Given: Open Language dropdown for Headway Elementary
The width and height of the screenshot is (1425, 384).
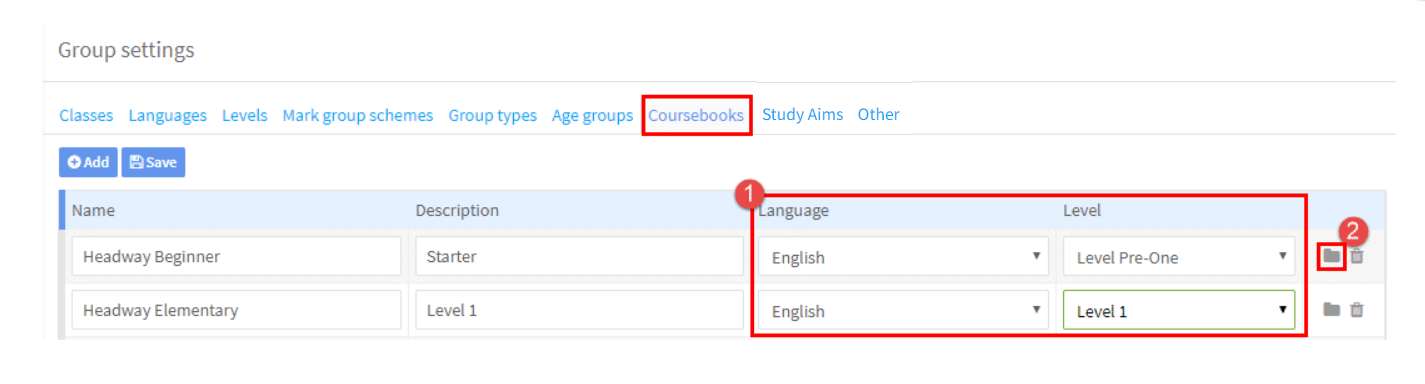Looking at the screenshot, I should [903, 311].
